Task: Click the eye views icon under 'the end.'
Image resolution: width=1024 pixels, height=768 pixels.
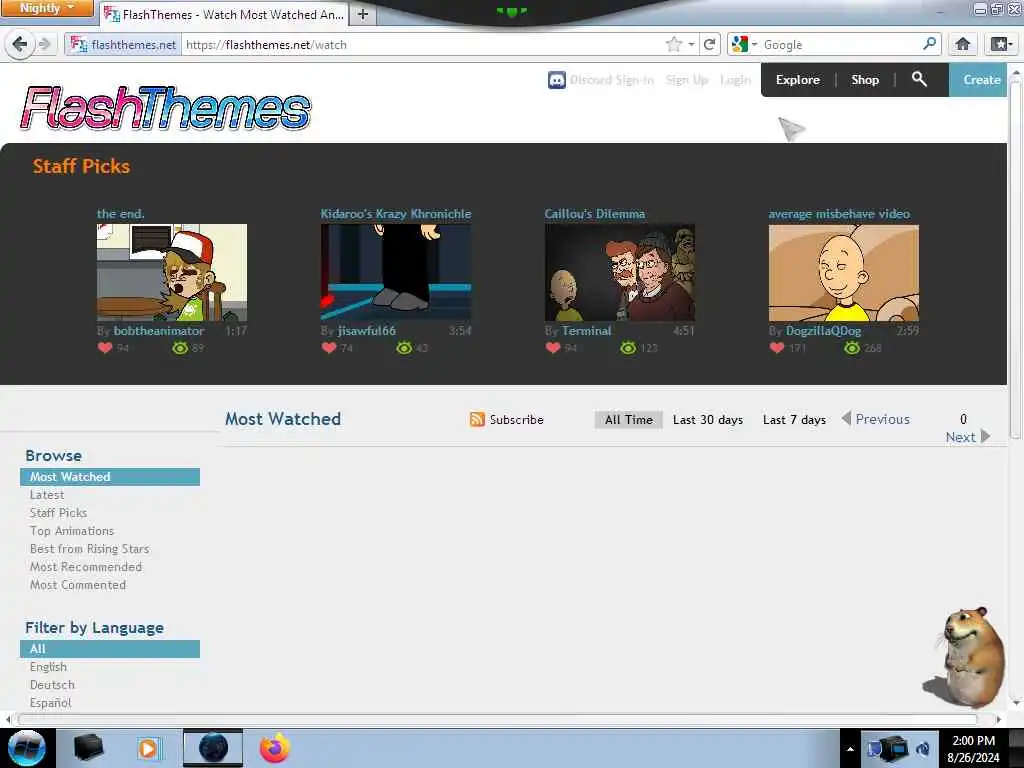Action: (180, 347)
